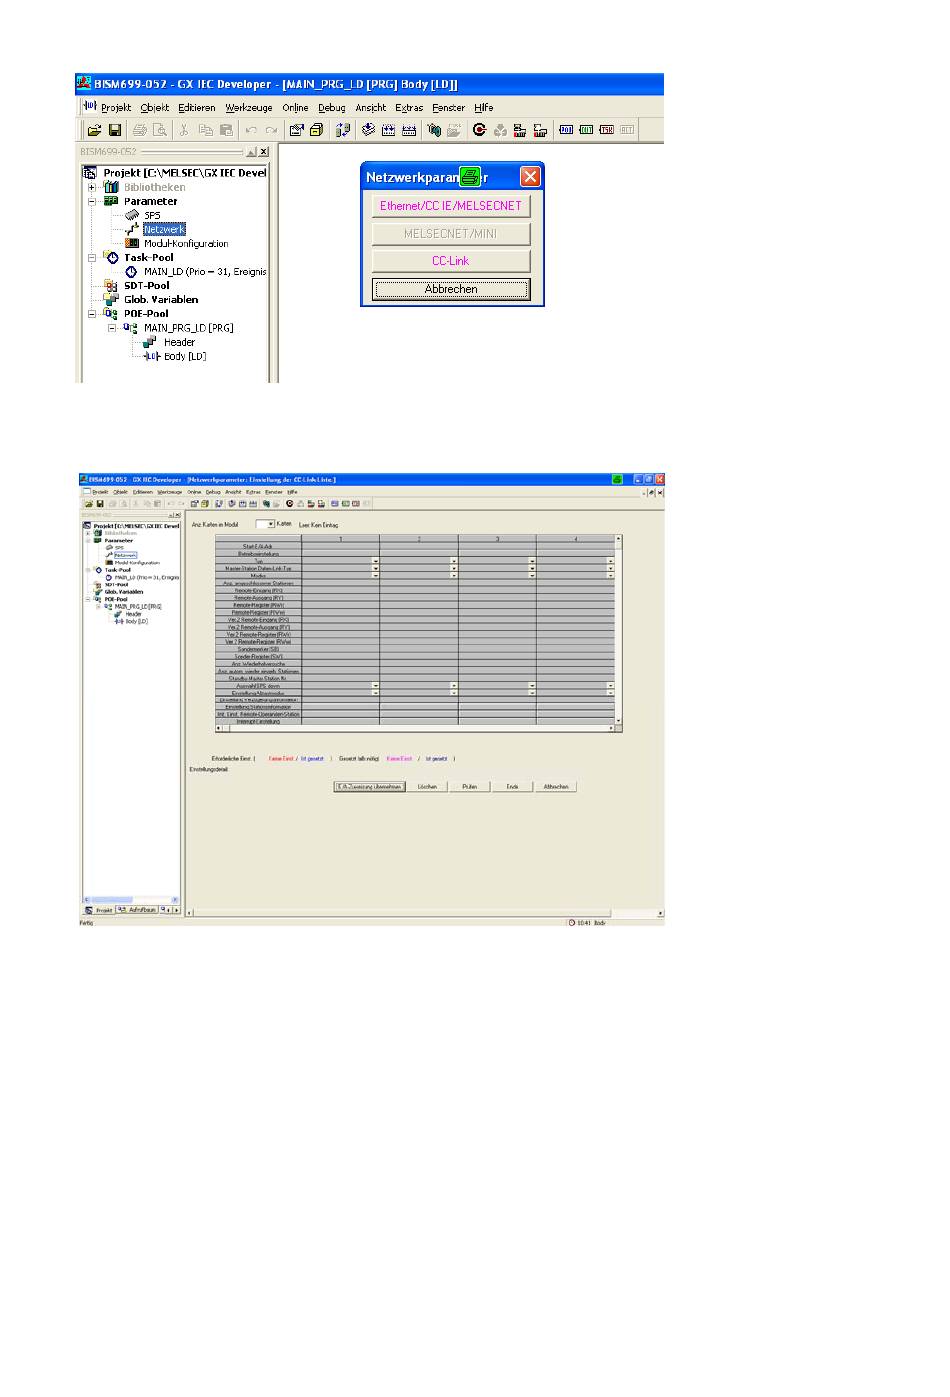Select Body [LD] in the MAIN_PRG_LD window tree
Screen dimensions: 950x1397
click(185, 356)
